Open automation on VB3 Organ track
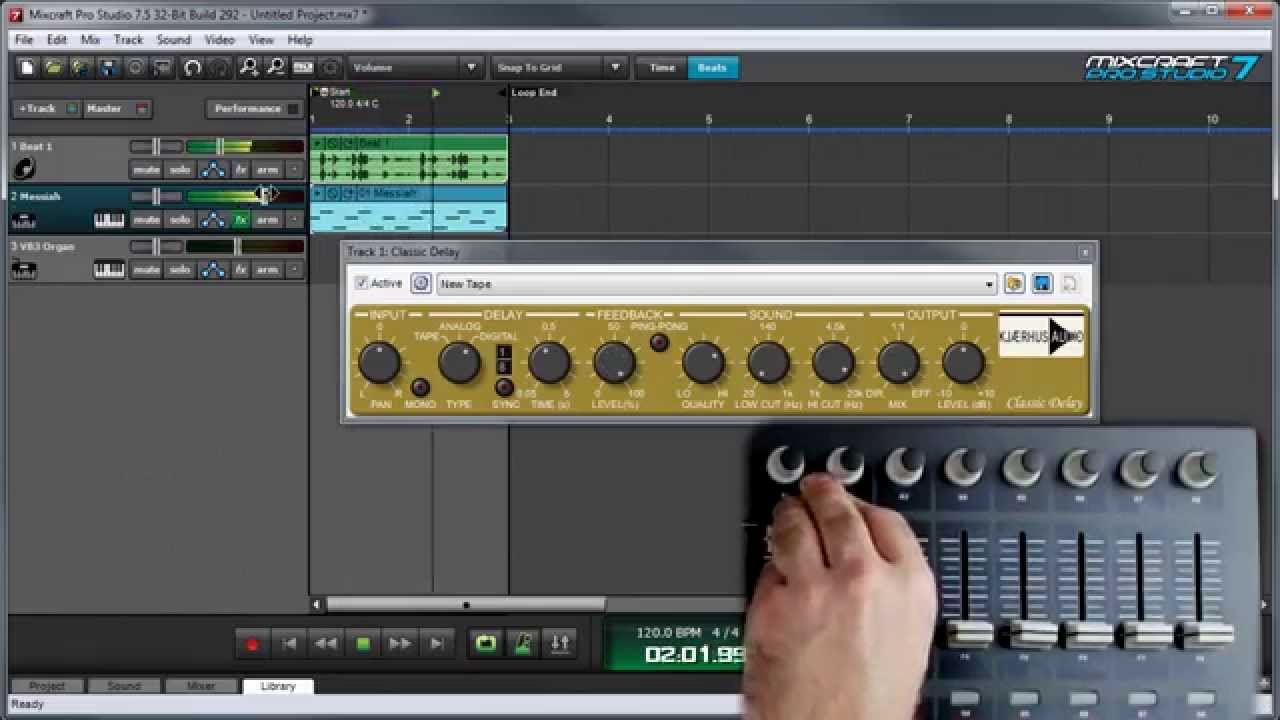This screenshot has height=720, width=1280. [x=212, y=270]
